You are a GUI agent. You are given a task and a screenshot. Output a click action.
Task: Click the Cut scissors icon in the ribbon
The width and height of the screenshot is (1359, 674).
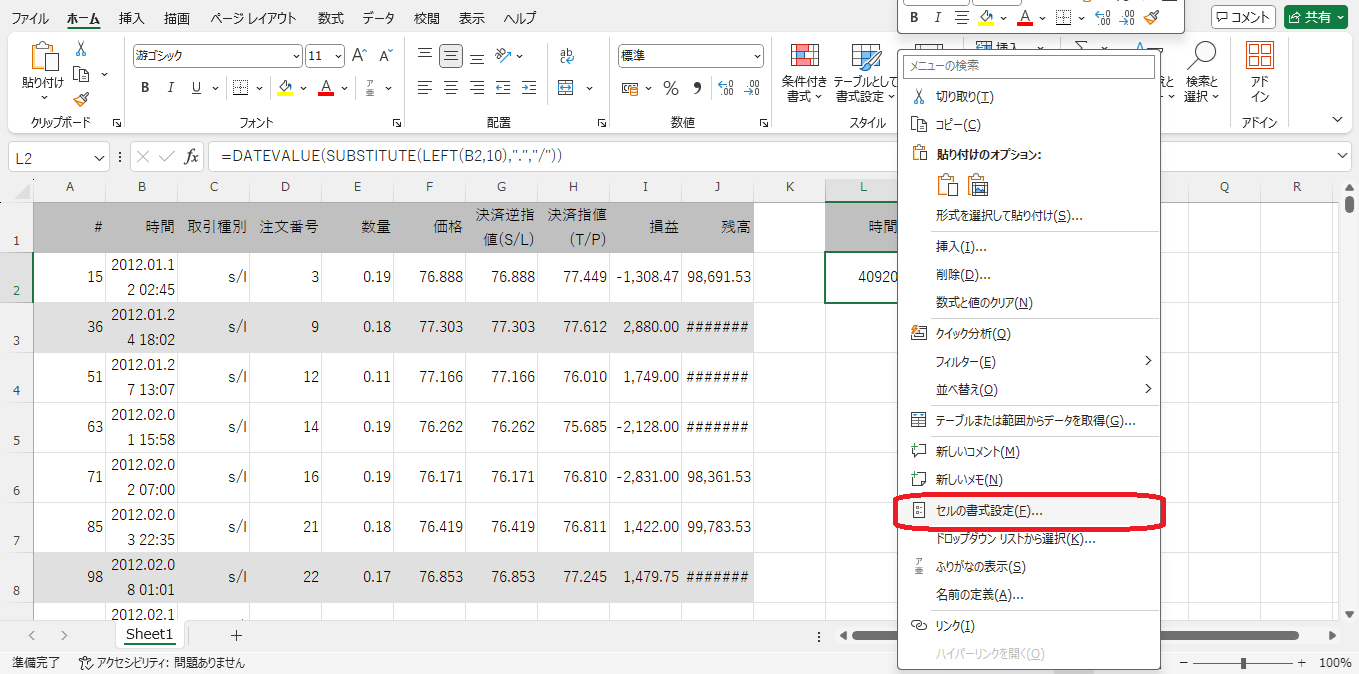81,50
